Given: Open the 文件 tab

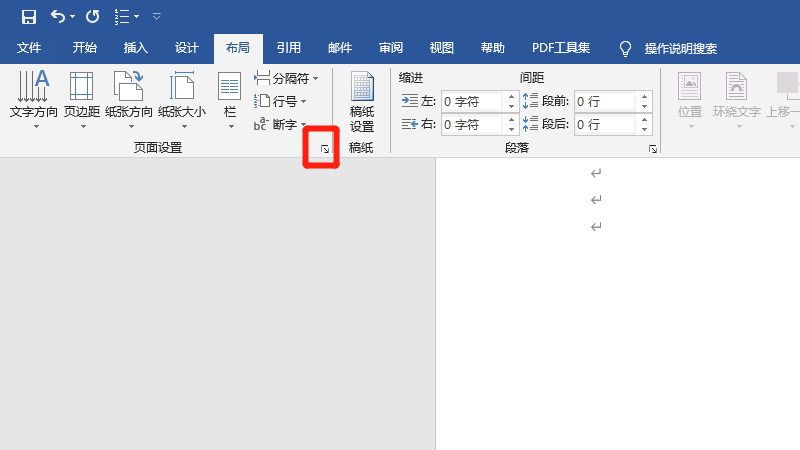Looking at the screenshot, I should (x=29, y=48).
